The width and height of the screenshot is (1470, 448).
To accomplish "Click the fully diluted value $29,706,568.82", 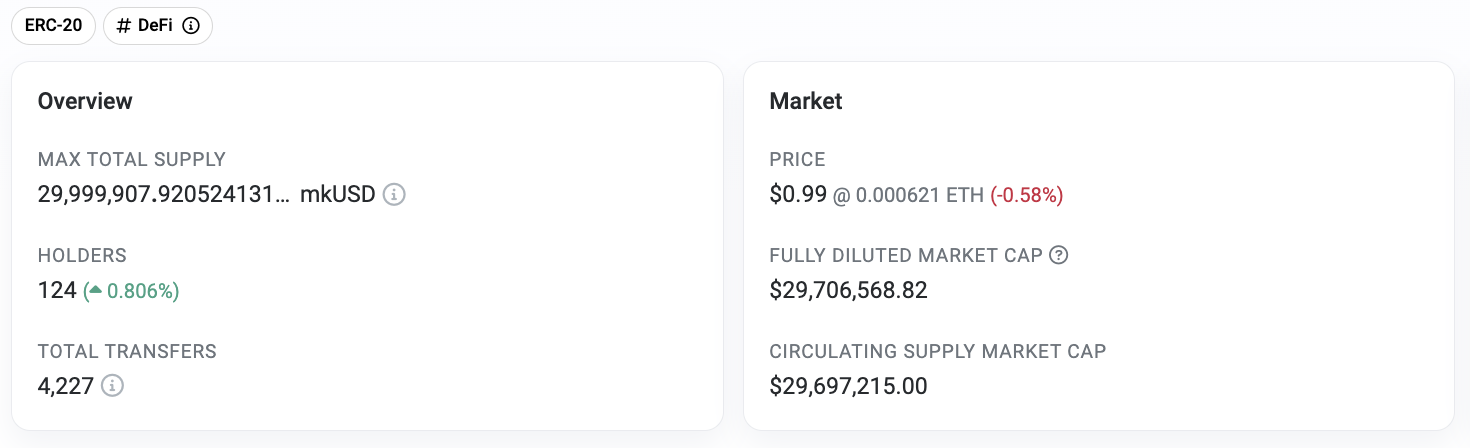I will coord(849,291).
